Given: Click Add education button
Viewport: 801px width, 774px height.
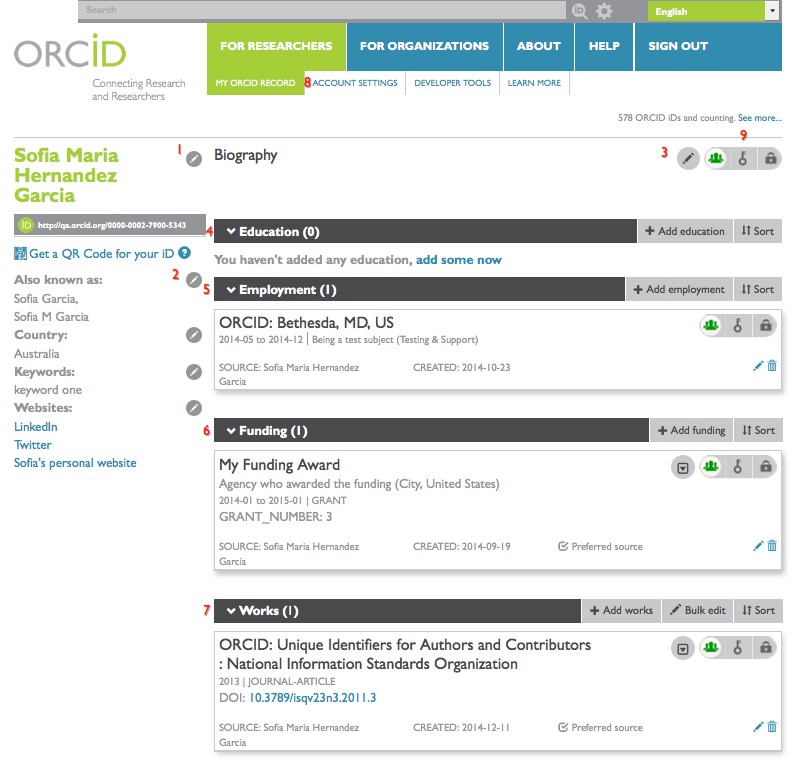Looking at the screenshot, I should tap(685, 231).
